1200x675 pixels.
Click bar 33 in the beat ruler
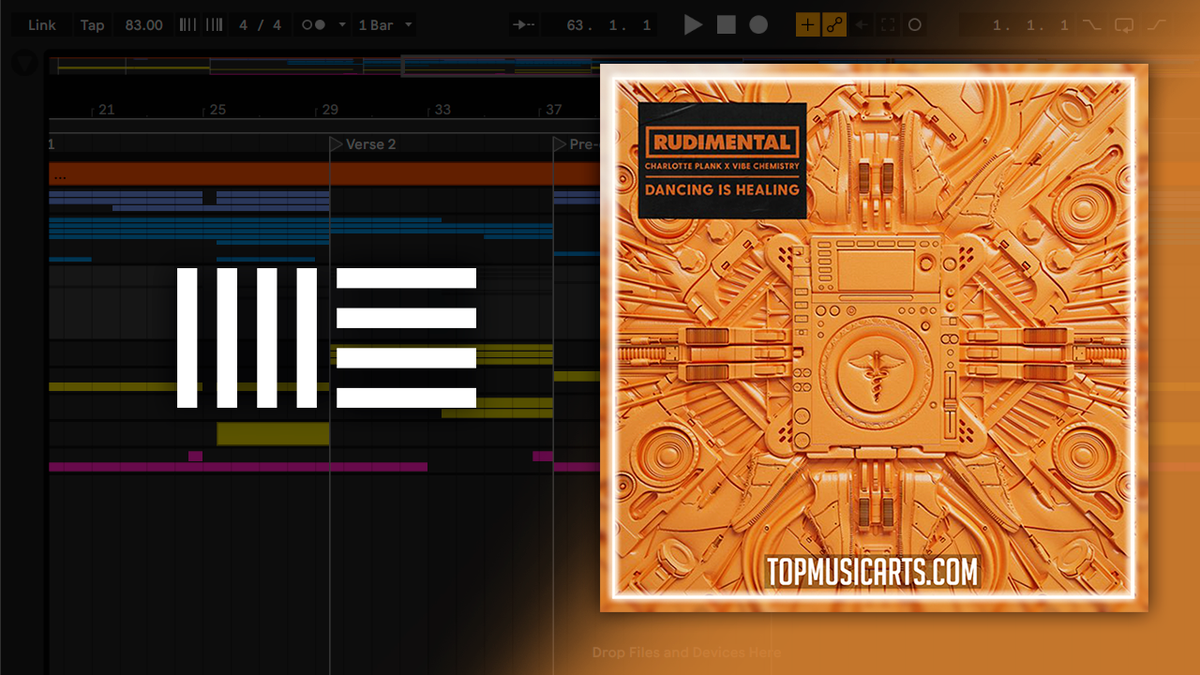442,110
